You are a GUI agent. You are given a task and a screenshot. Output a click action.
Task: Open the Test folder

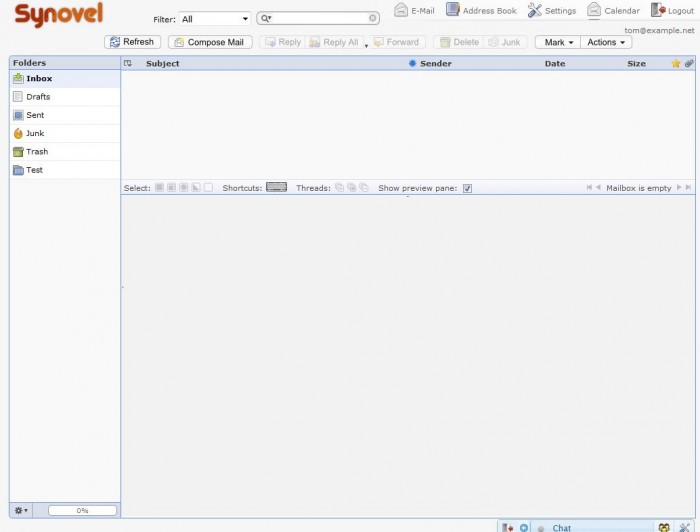[65, 170]
